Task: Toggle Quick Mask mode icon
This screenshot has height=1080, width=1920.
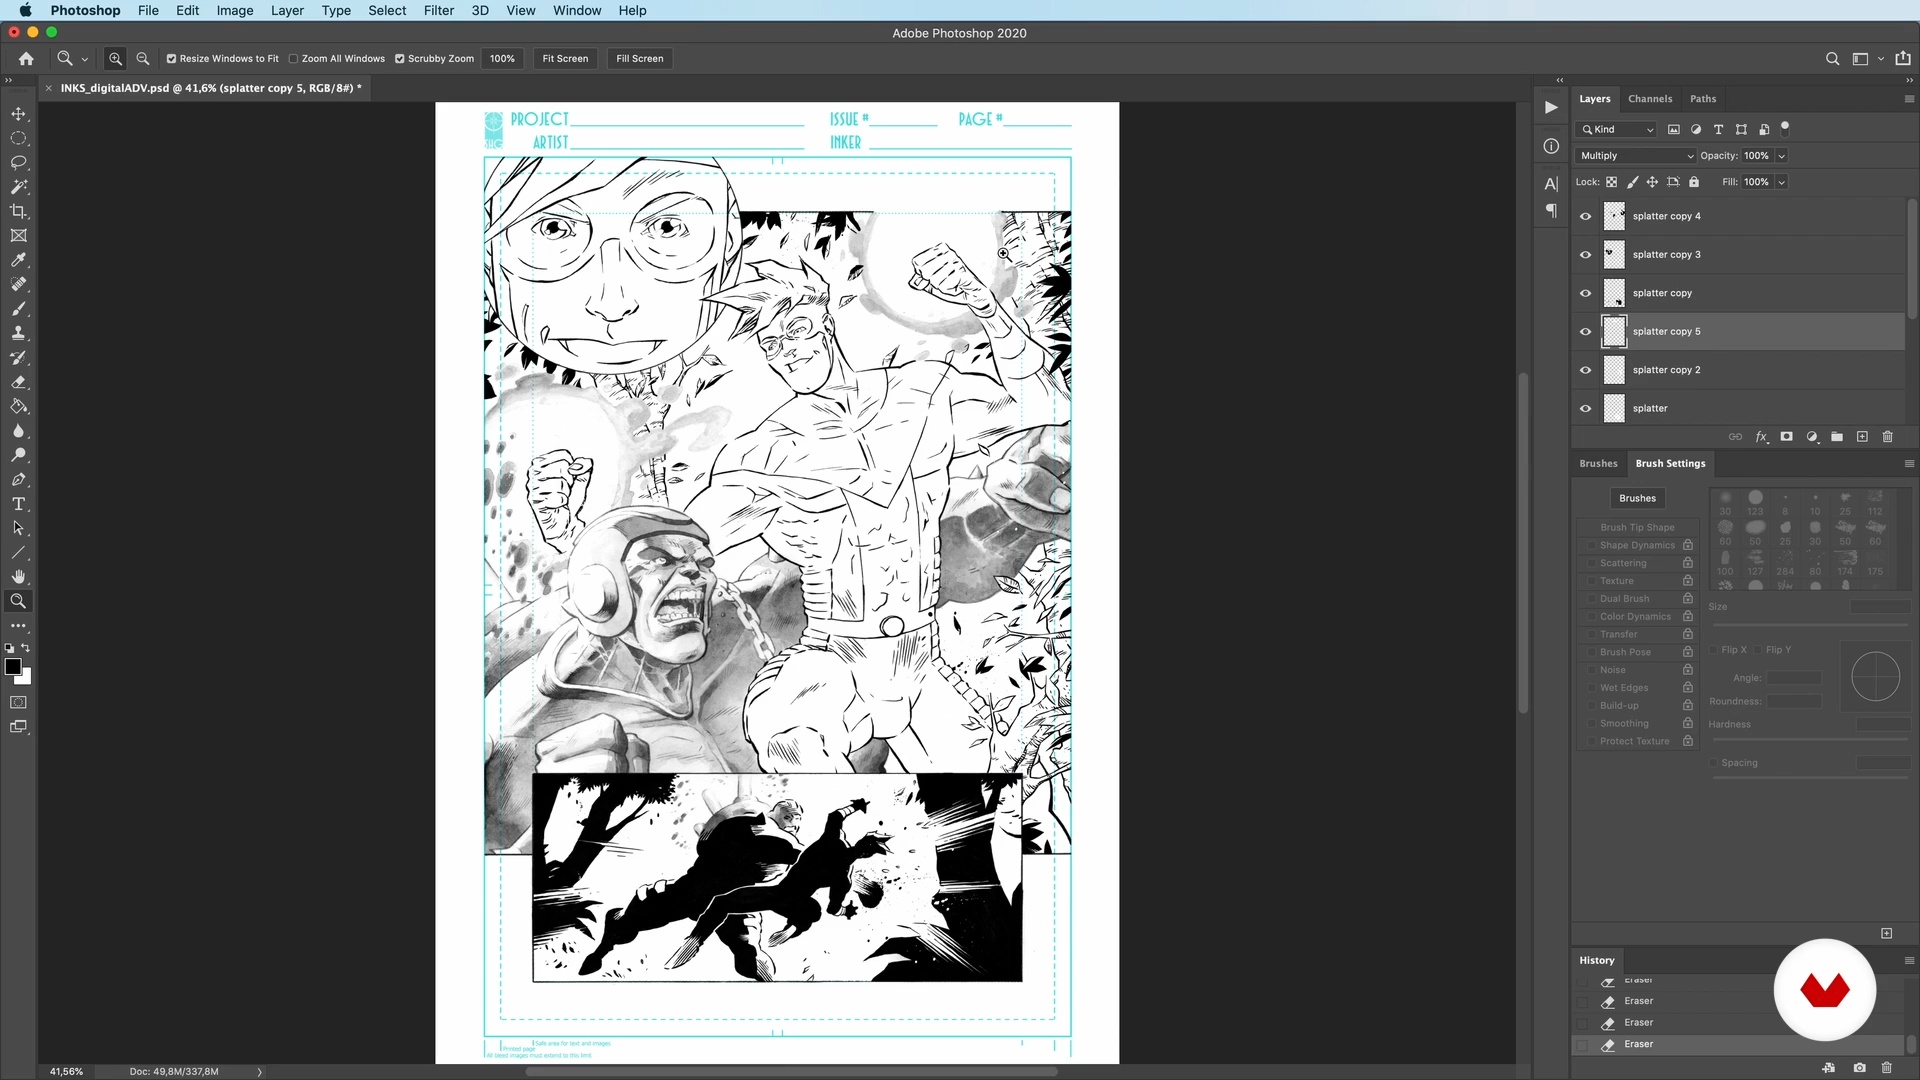Action: click(x=18, y=703)
